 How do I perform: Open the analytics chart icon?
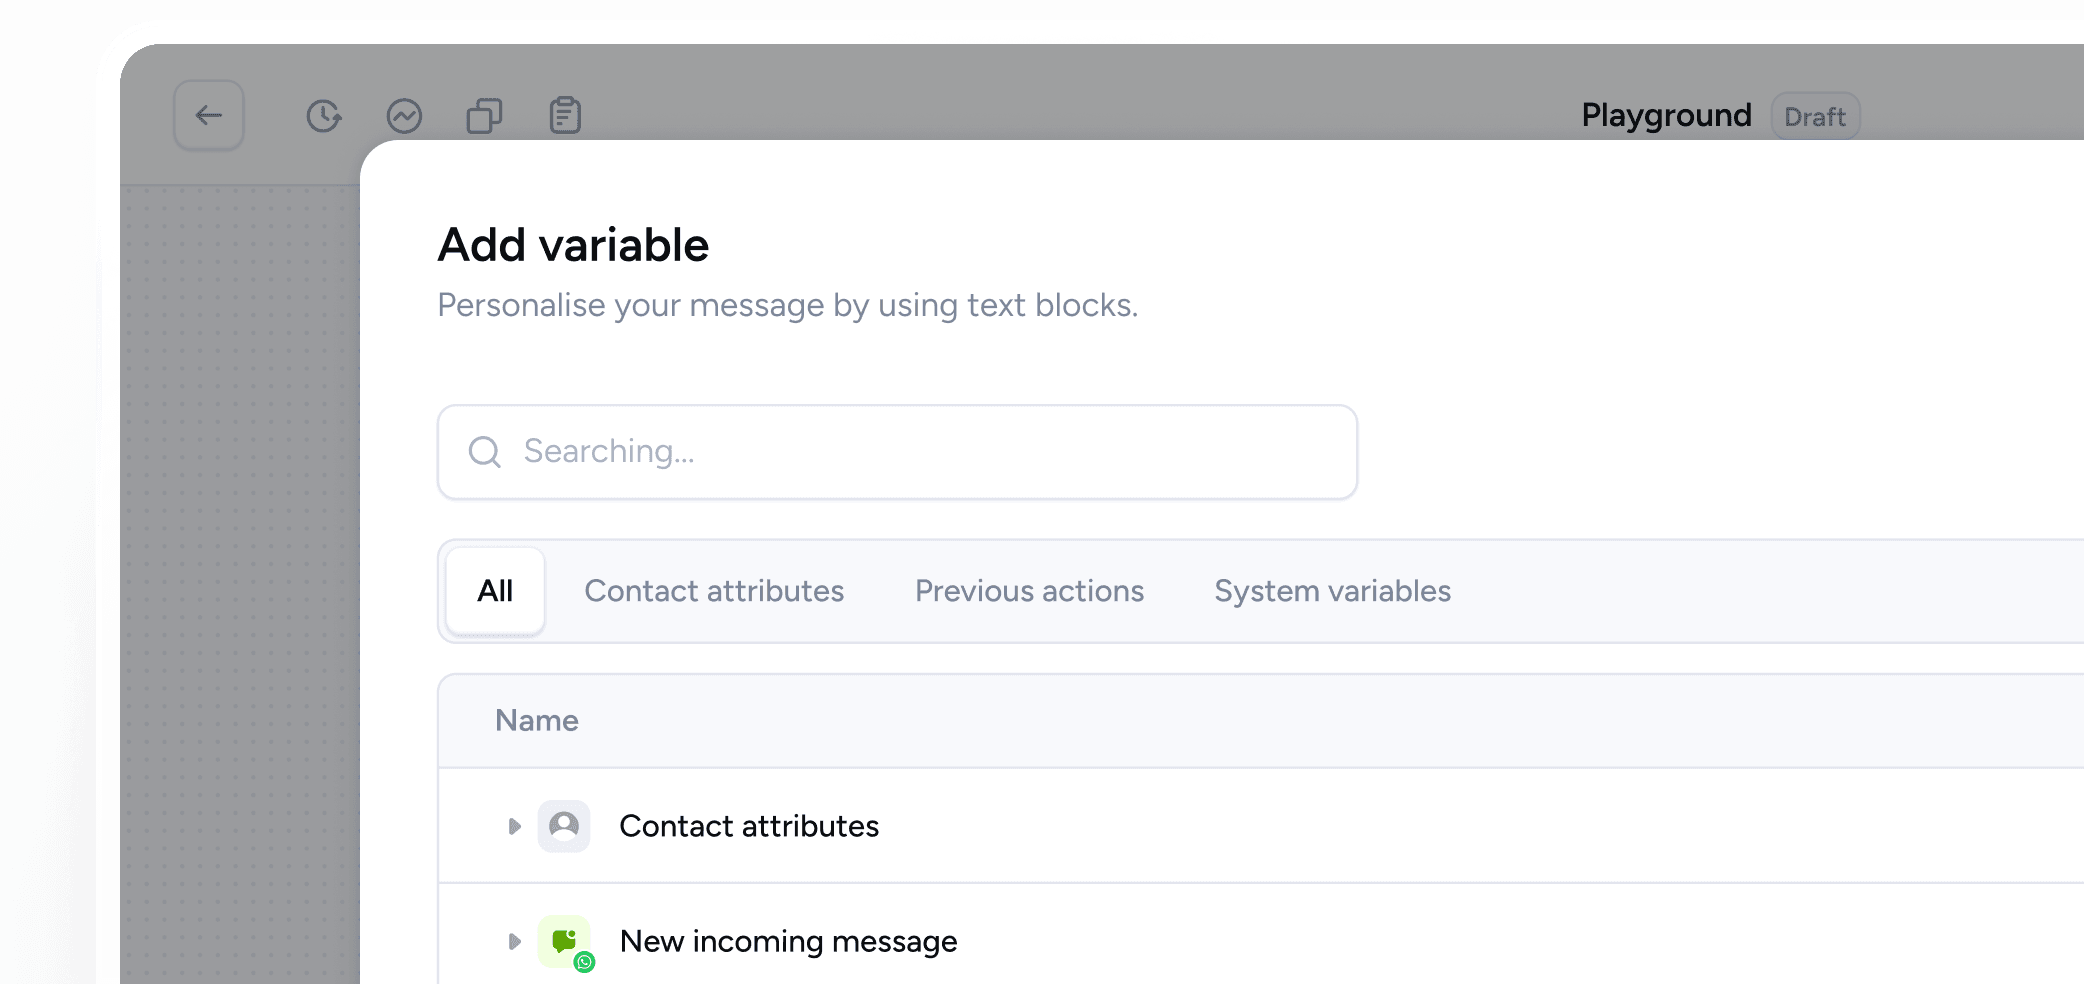click(404, 116)
